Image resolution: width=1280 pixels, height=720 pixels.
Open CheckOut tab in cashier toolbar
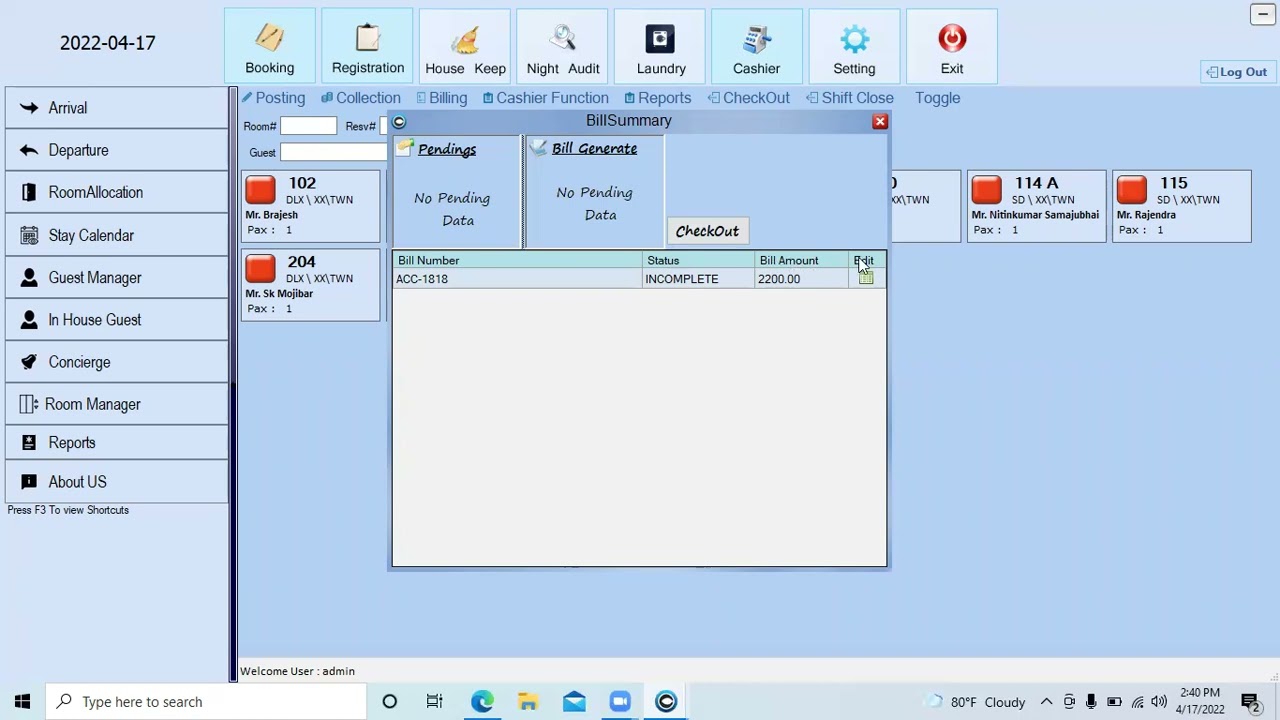click(x=748, y=98)
